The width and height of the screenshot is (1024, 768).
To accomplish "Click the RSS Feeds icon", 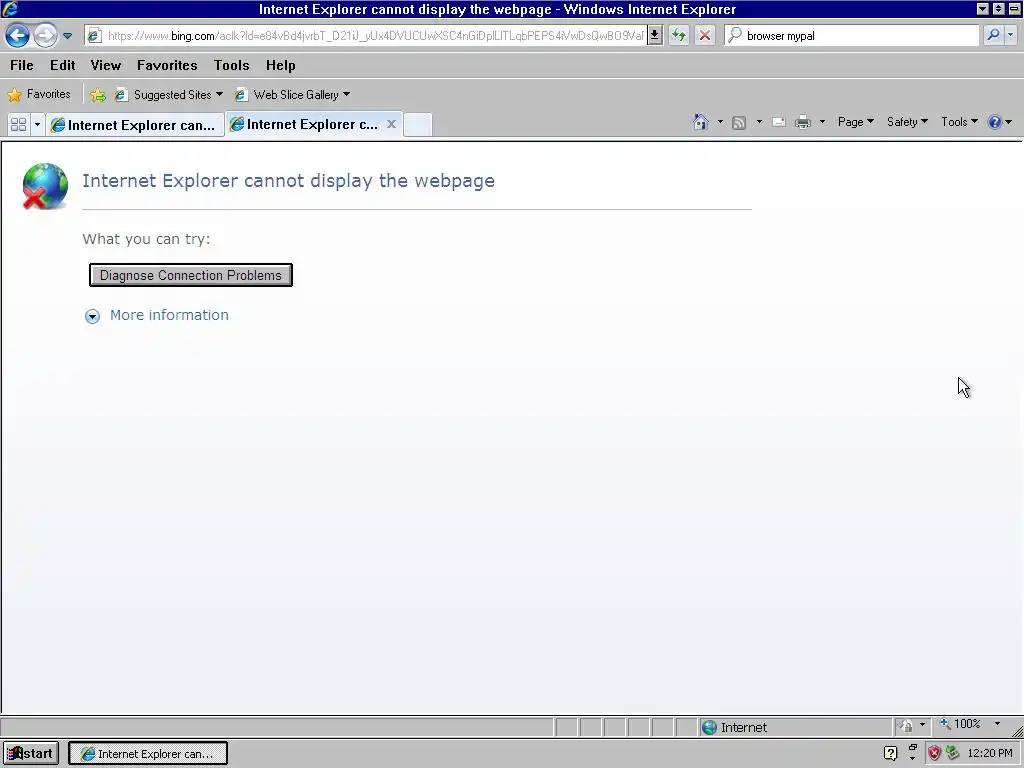I will click(x=739, y=122).
